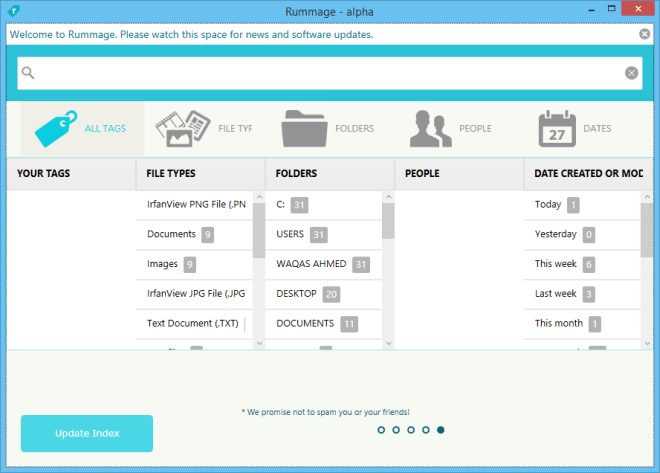This screenshot has width=660, height=473.
Task: Filter by Today date
Action: click(x=582, y=205)
